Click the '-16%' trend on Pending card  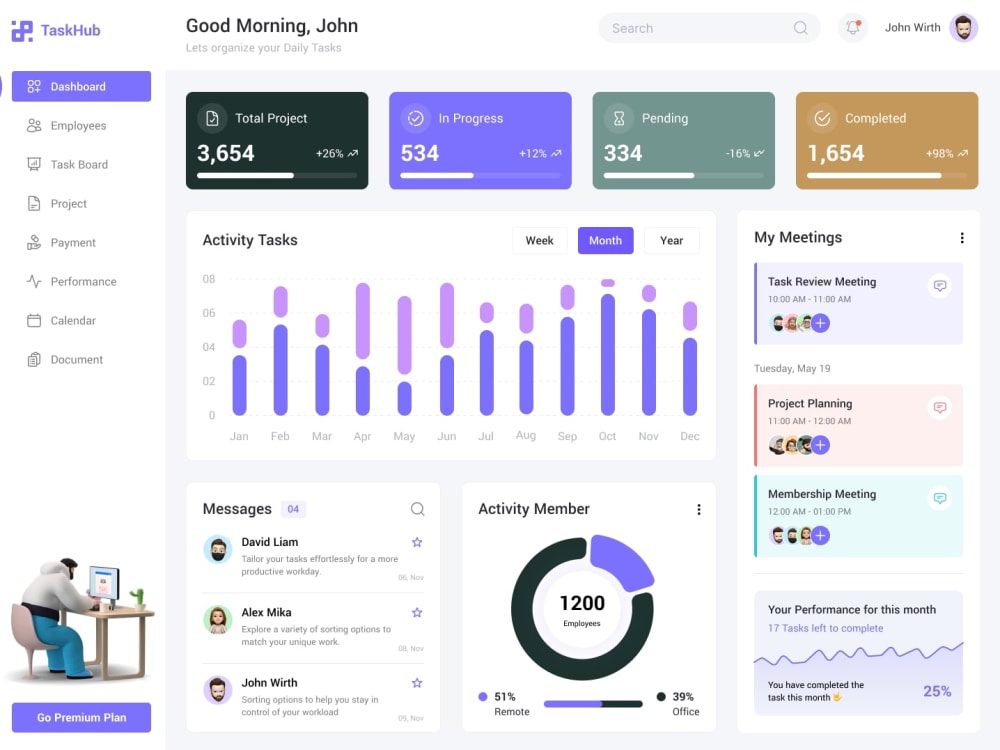point(744,154)
